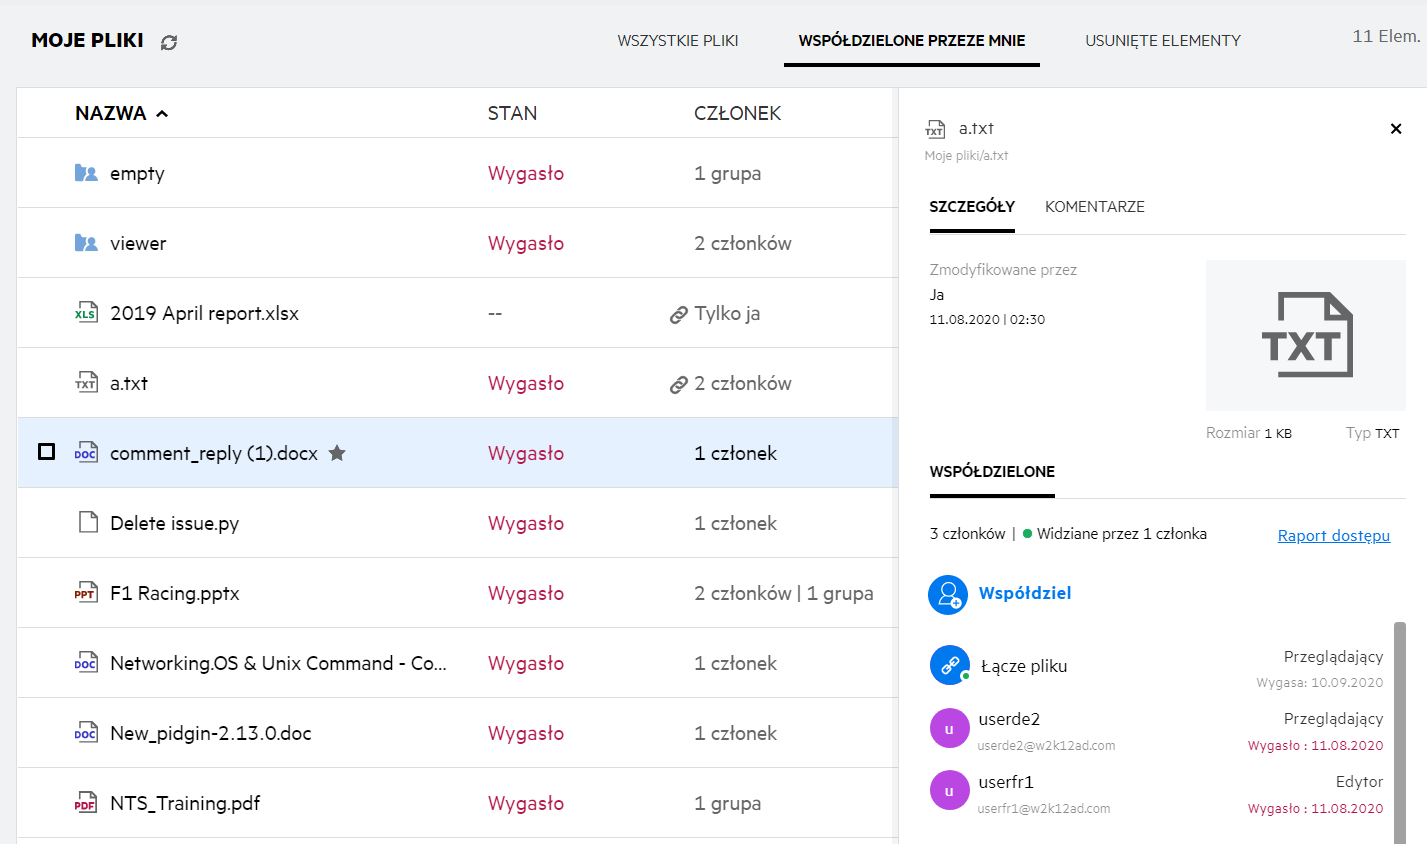Select the userfr1 member entry
The image size is (1427, 844).
click(x=1006, y=782)
